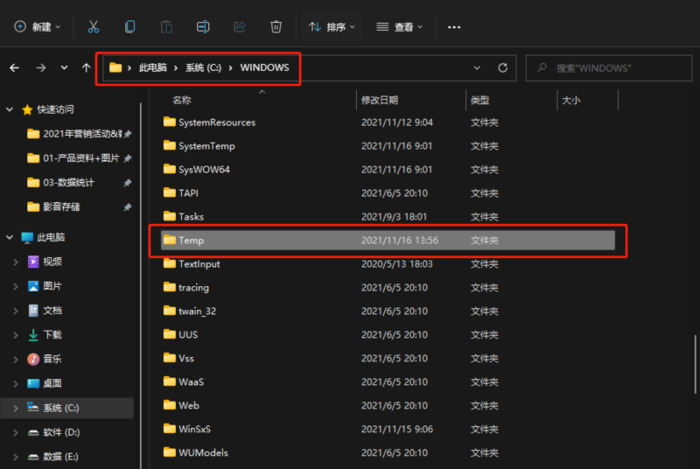Screen dimensions: 700x469
Task: Expand the 视频 tree chevron
Action: [16, 262]
